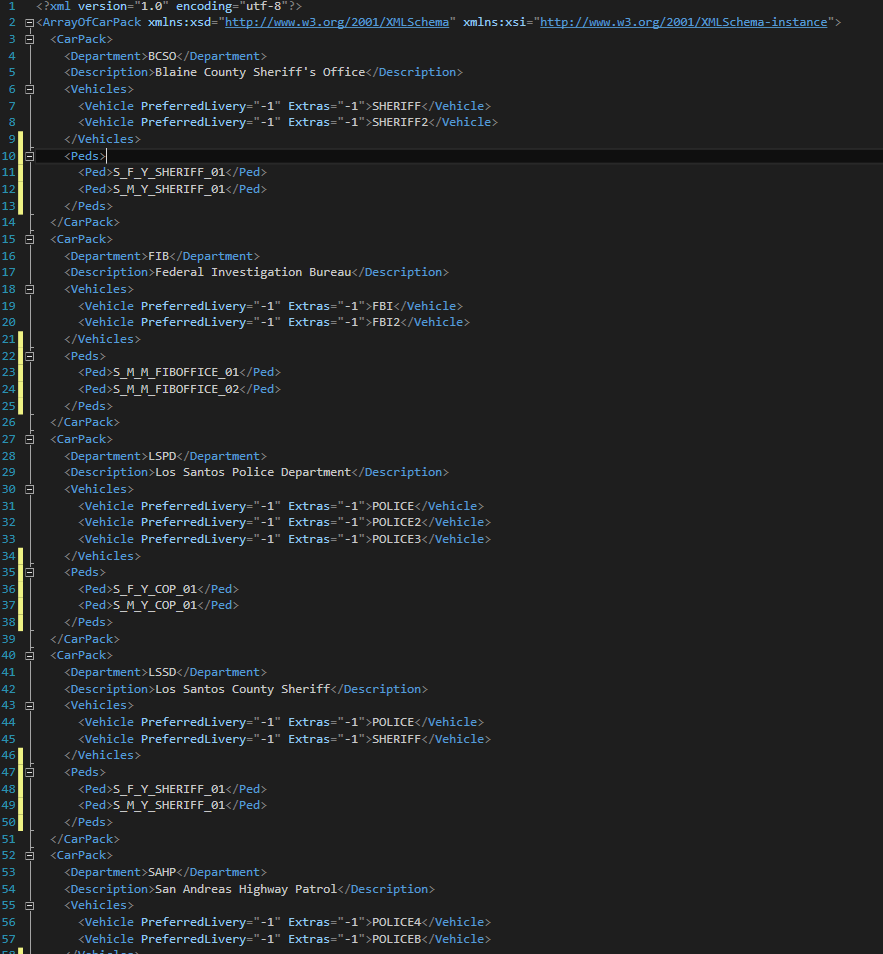Click S_F_Y_SHERIFF_01 ped value on line 11
Image resolution: width=883 pixels, height=954 pixels.
click(169, 172)
